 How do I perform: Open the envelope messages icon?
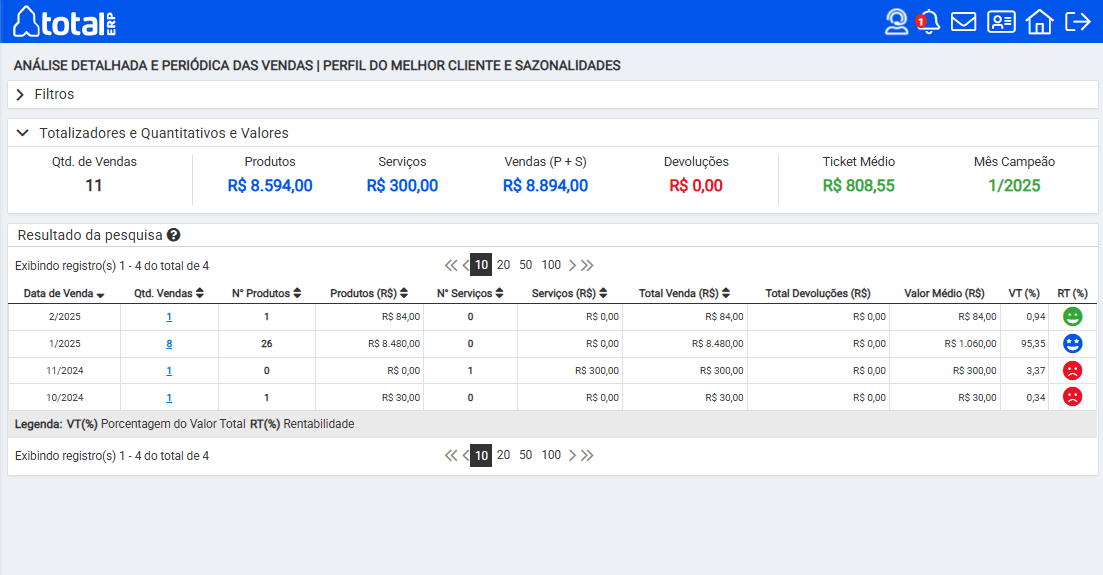pos(963,21)
